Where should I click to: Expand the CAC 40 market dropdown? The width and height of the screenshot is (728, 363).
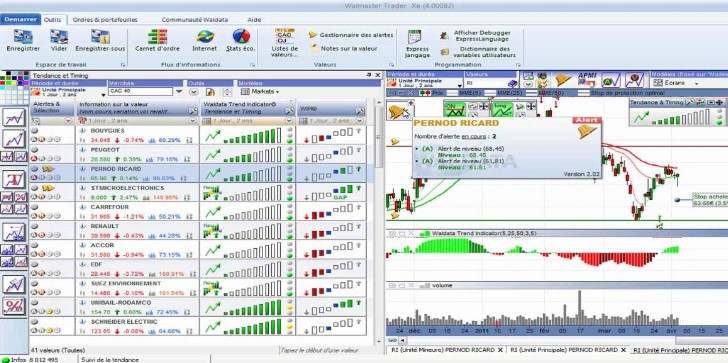[179, 91]
